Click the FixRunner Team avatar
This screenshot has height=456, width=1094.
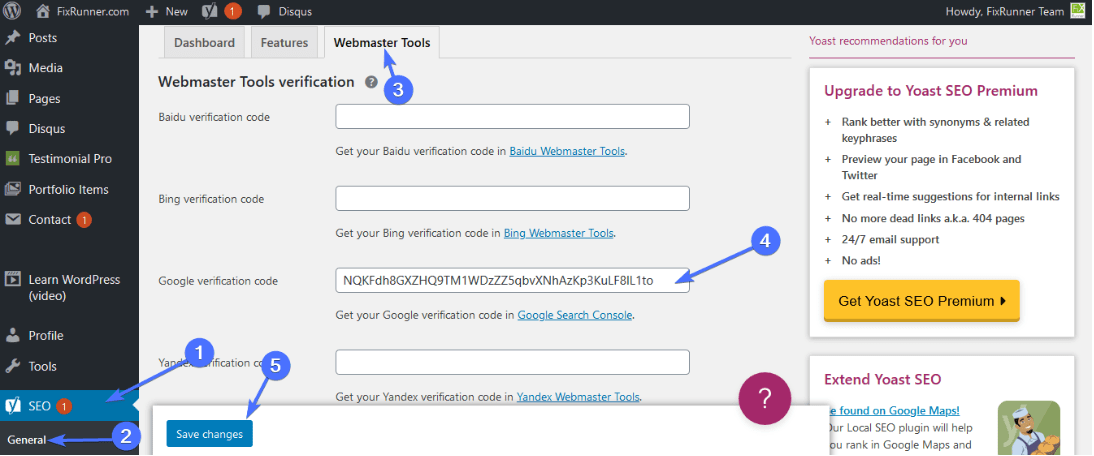1079,11
